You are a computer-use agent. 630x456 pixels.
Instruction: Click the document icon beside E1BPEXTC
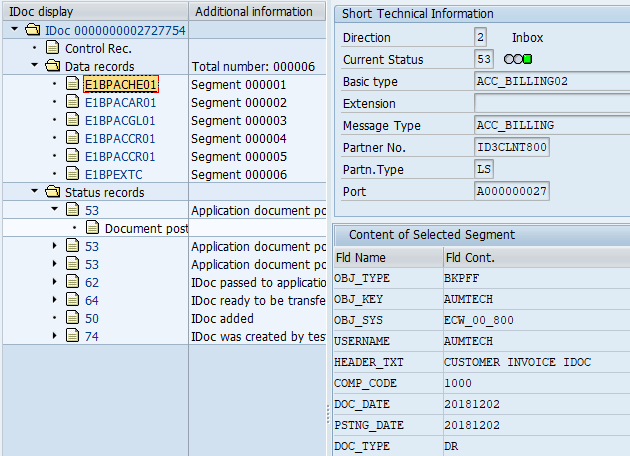click(x=72, y=175)
